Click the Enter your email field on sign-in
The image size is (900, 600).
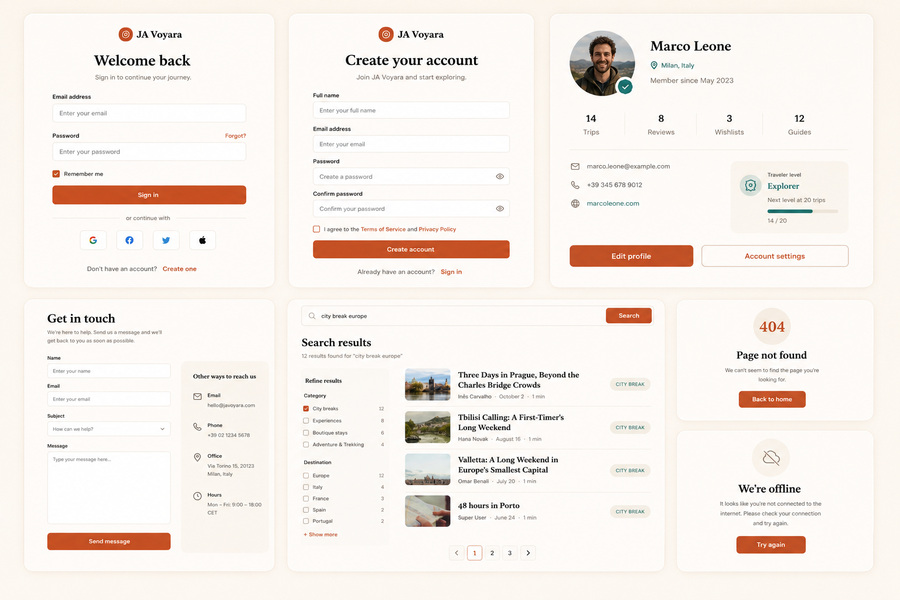[x=149, y=113]
